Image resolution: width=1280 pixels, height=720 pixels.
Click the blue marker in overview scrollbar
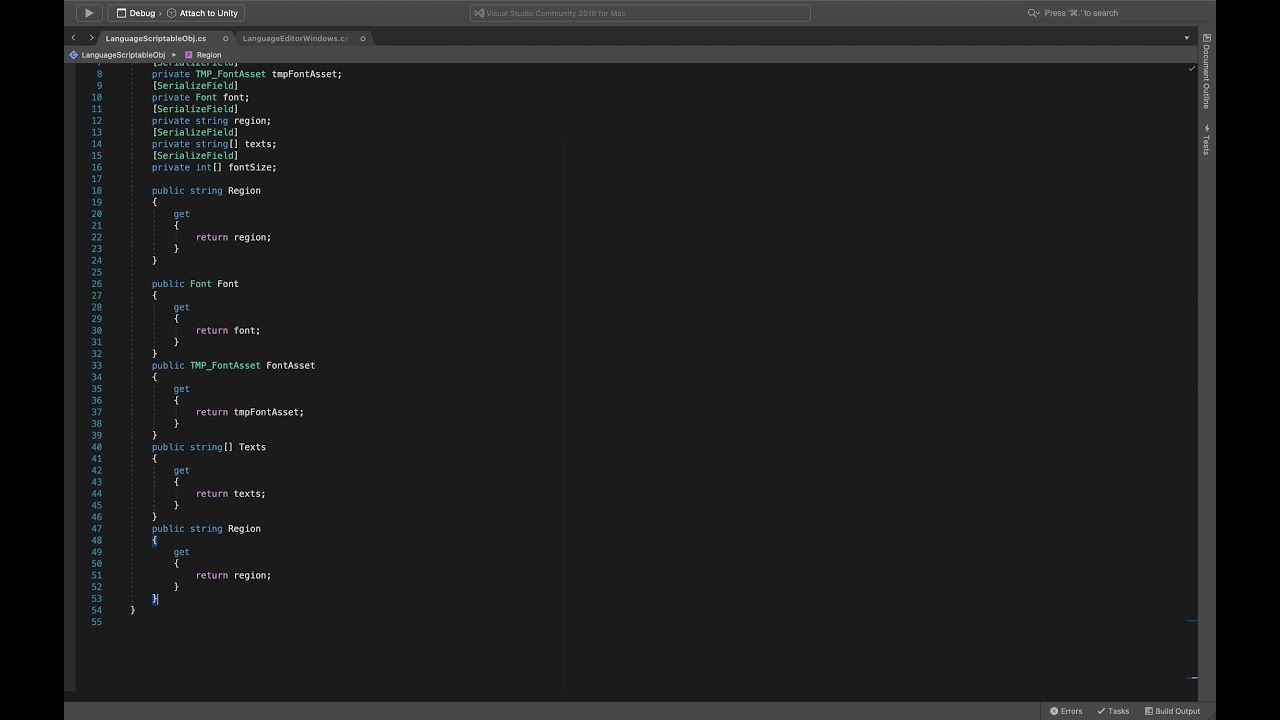(x=1192, y=621)
